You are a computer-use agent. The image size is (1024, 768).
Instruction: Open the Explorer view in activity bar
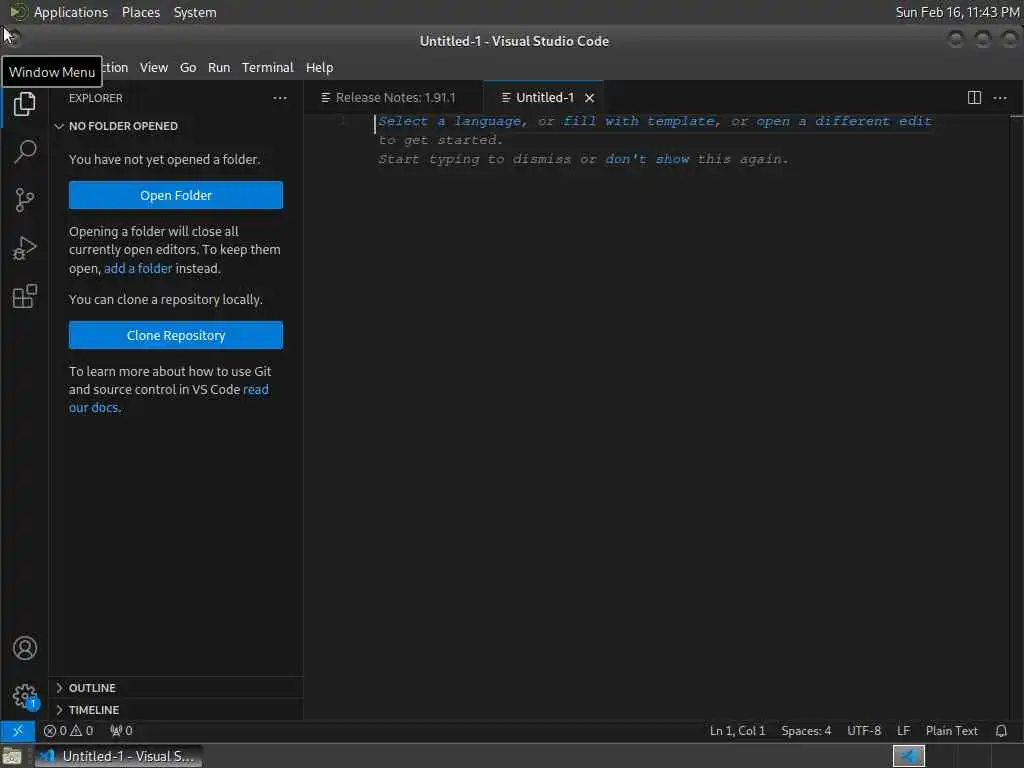coord(24,104)
